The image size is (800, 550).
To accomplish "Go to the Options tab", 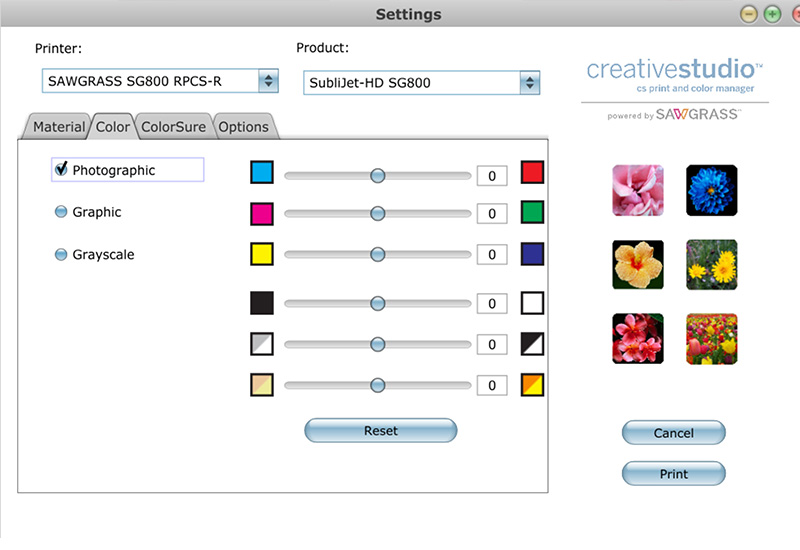I will pos(243,127).
